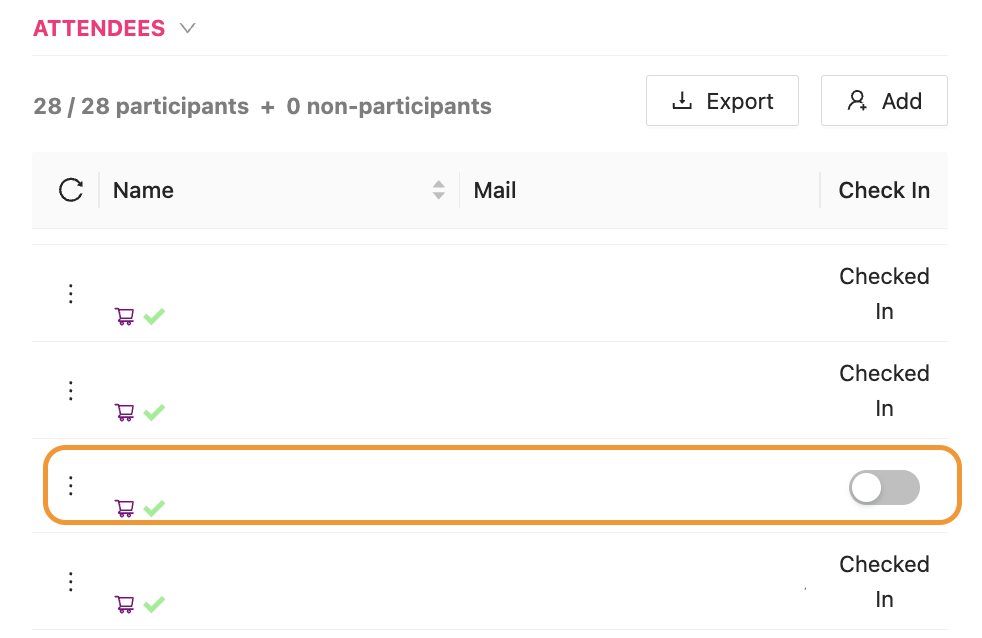Image resolution: width=982 pixels, height=638 pixels.
Task: Sort attendees using the Name sort arrows
Action: point(438,190)
